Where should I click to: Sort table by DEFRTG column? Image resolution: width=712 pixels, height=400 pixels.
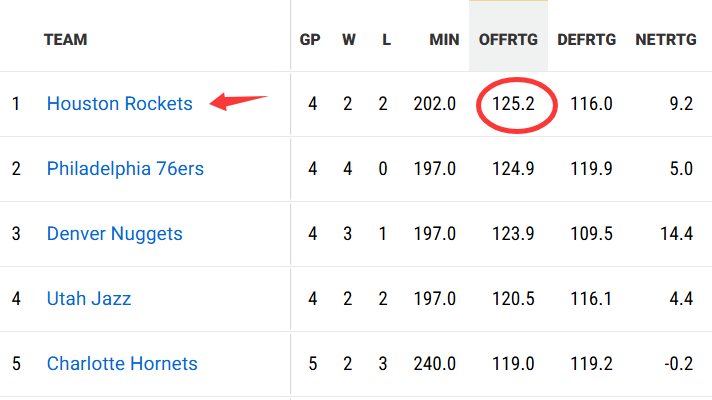click(587, 40)
